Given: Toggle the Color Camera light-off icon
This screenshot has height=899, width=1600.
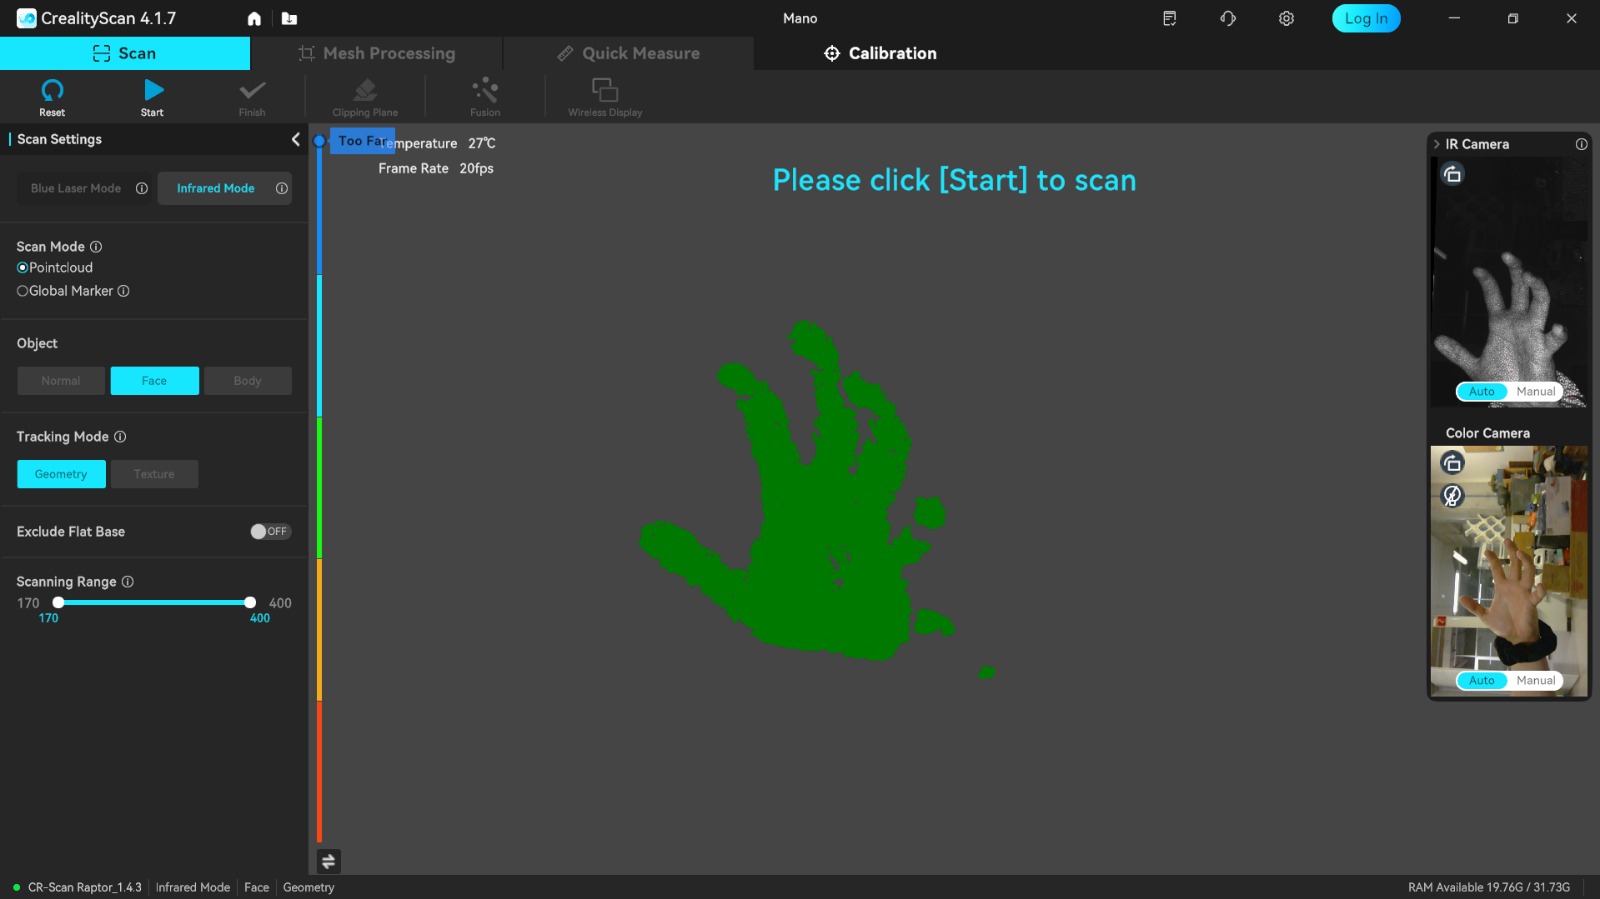Looking at the screenshot, I should pyautogui.click(x=1452, y=496).
